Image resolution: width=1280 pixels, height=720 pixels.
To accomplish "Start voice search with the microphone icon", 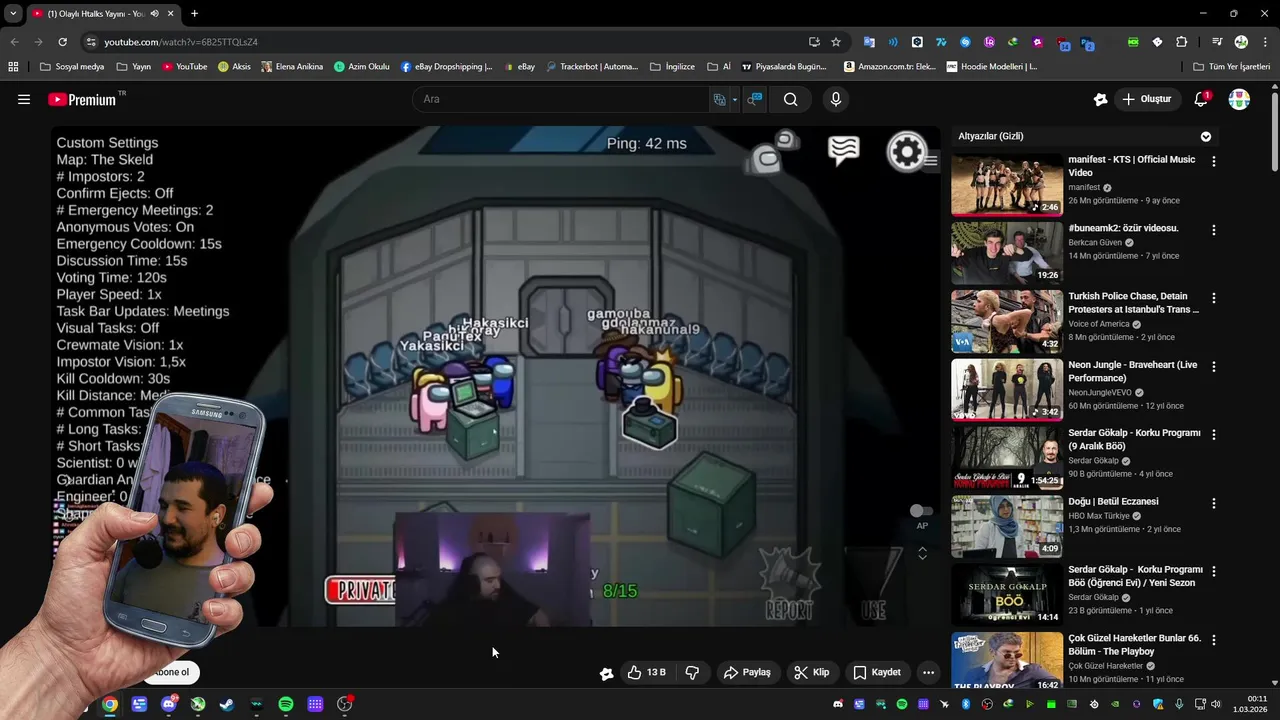I will tap(836, 99).
